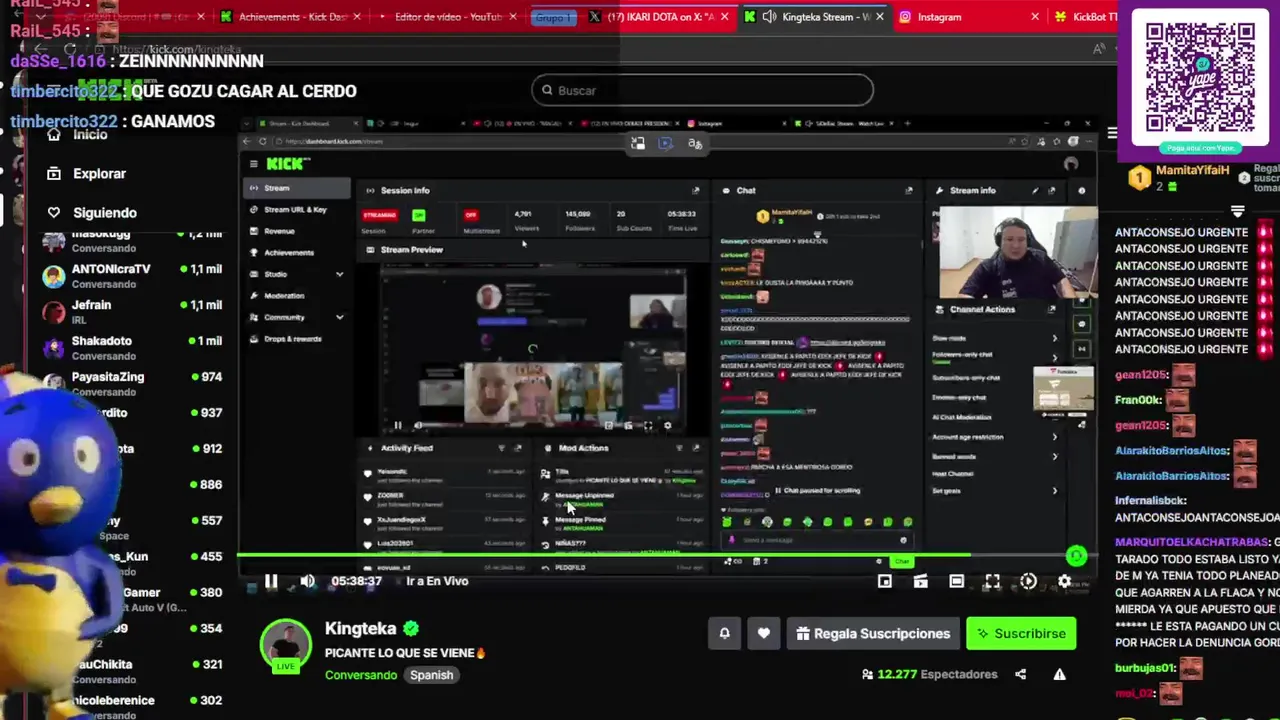Image resolution: width=1280 pixels, height=720 pixels.
Task: Open Stream URL & Key in the streamed dashboard
Action: coord(295,210)
